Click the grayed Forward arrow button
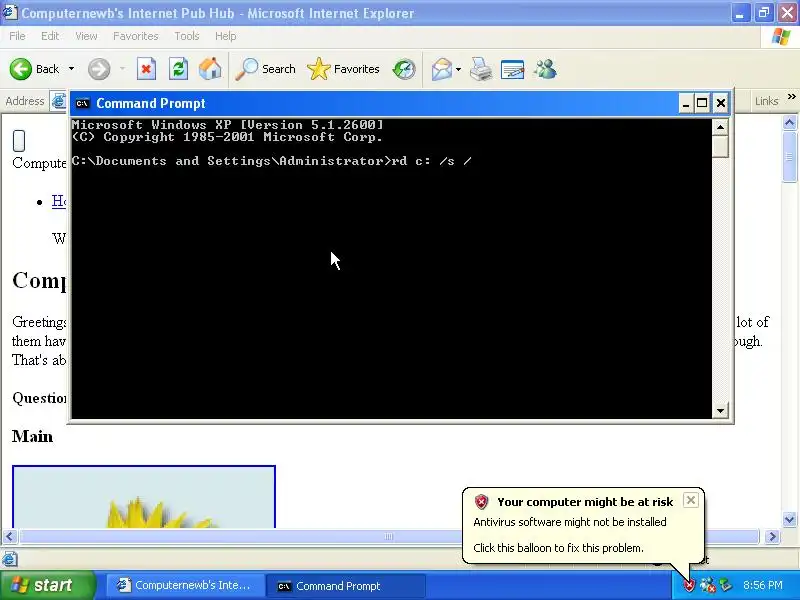The width and height of the screenshot is (800, 600). pyautogui.click(x=99, y=69)
